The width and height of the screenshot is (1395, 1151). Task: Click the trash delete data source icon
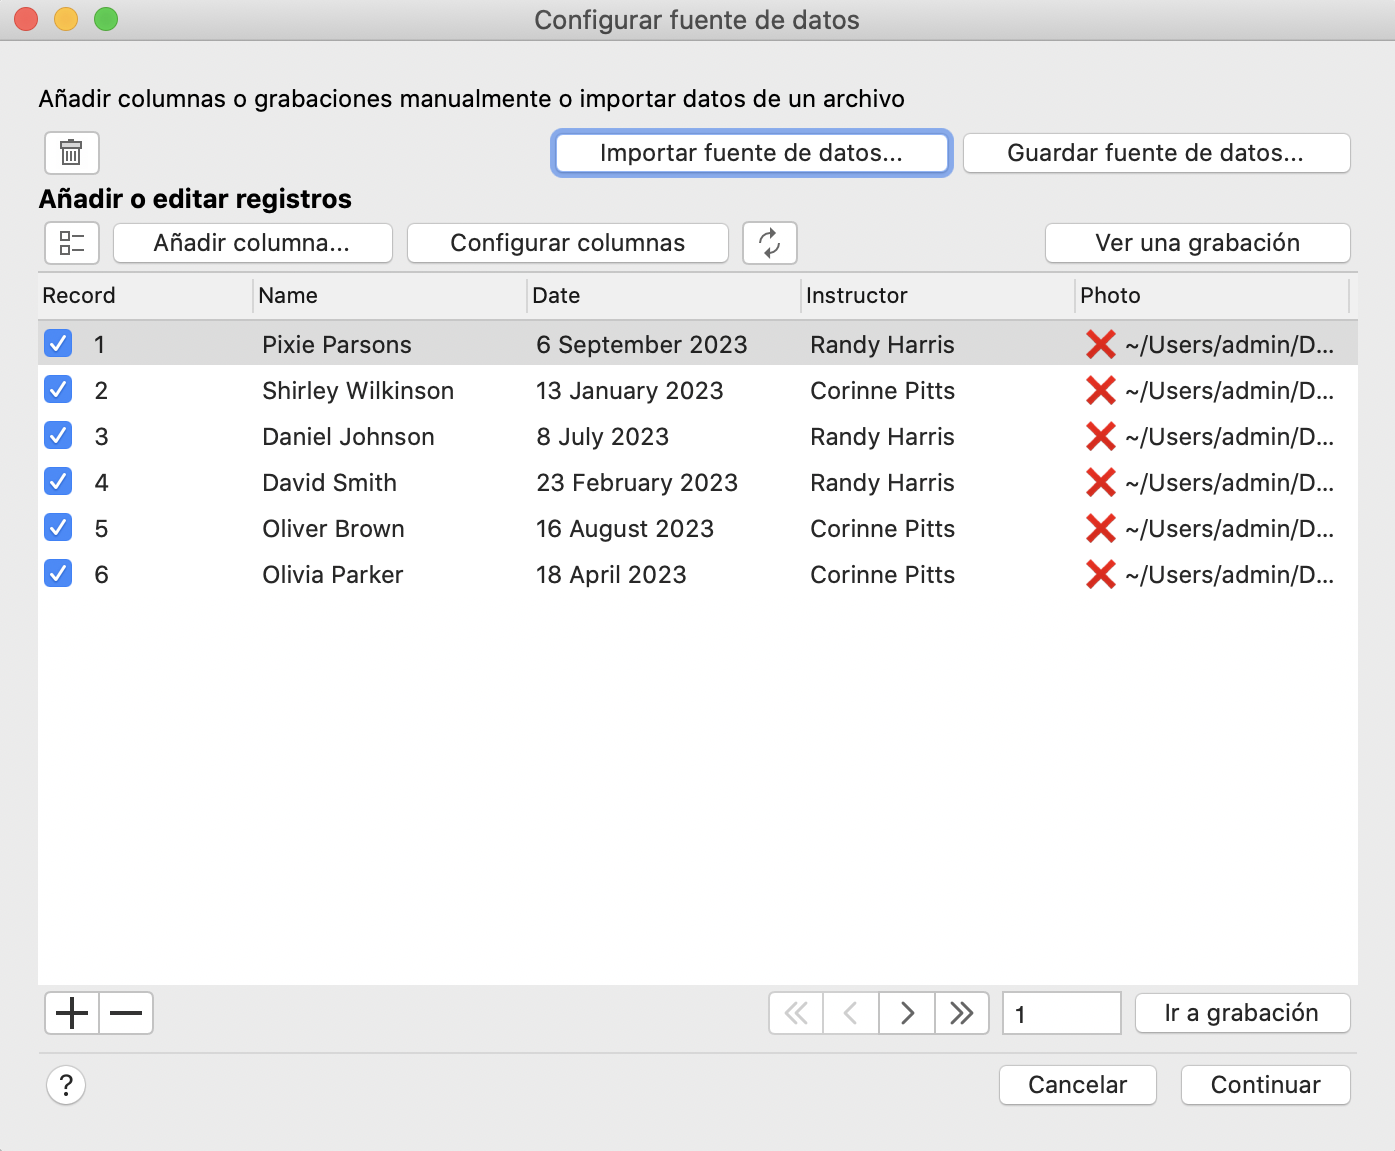(x=71, y=153)
